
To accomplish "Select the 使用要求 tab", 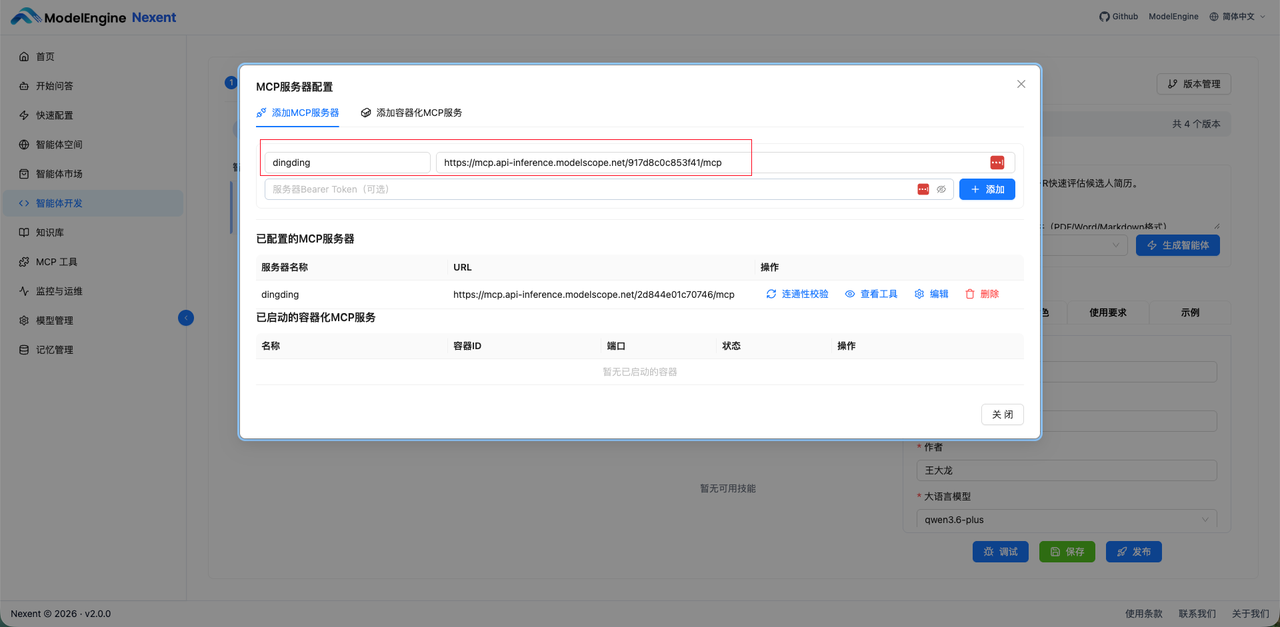I will tap(1107, 312).
